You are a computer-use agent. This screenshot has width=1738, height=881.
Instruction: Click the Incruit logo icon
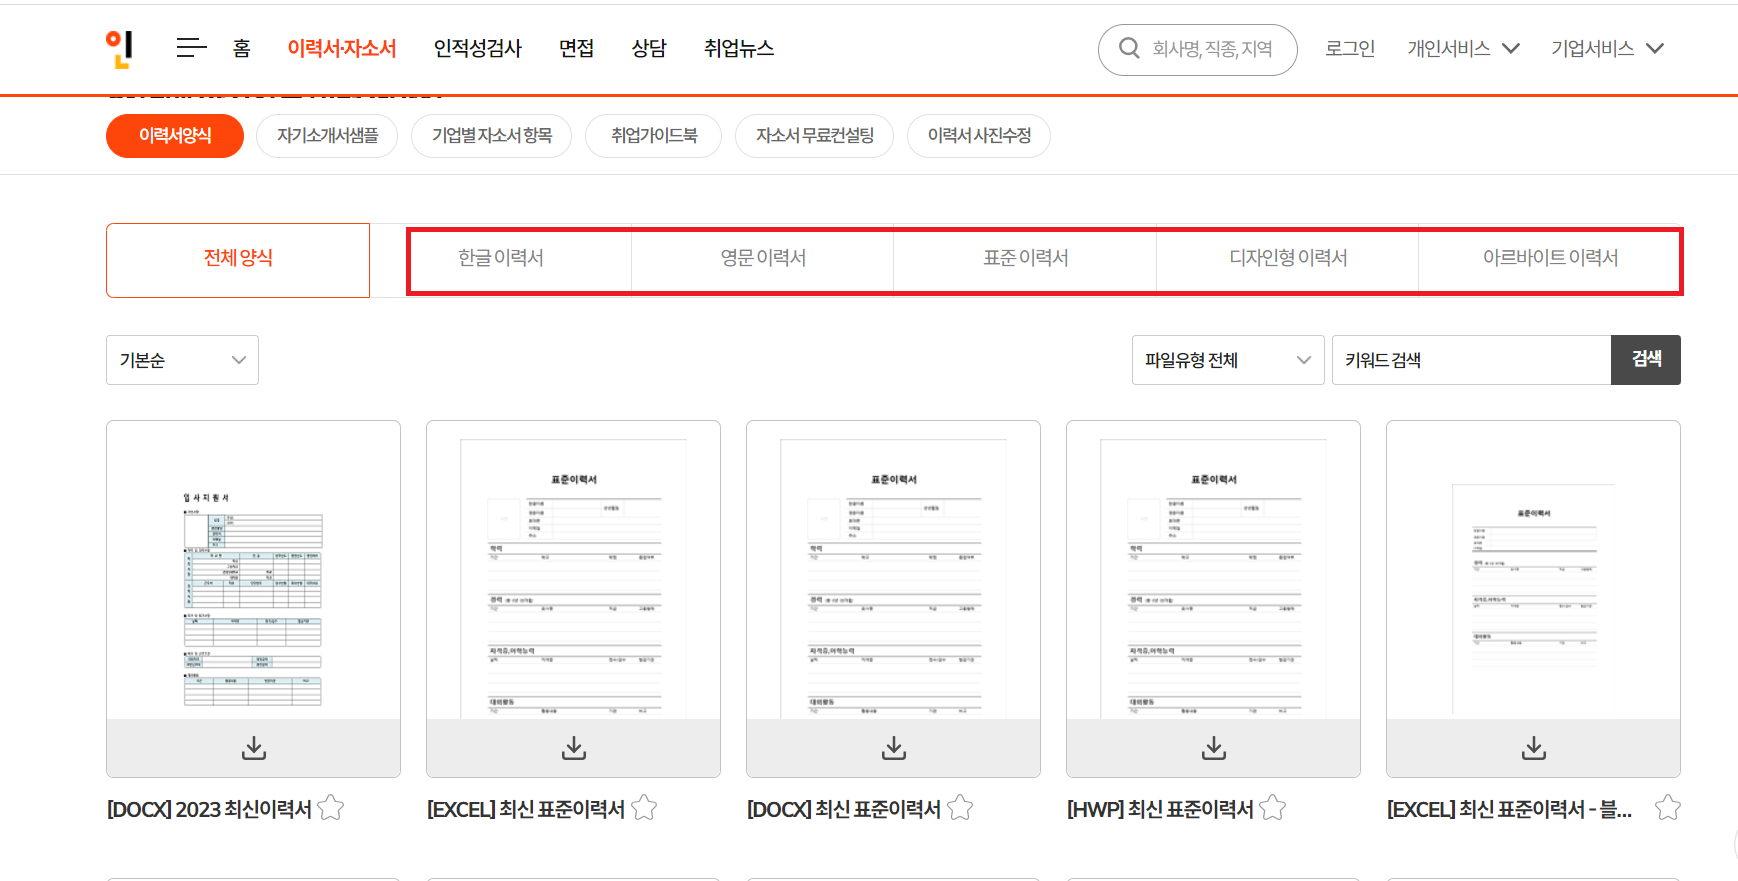(x=120, y=48)
